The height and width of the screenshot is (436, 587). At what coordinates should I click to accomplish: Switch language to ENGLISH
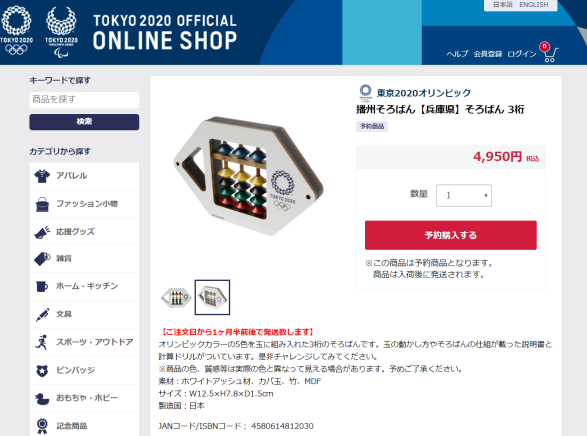point(533,5)
